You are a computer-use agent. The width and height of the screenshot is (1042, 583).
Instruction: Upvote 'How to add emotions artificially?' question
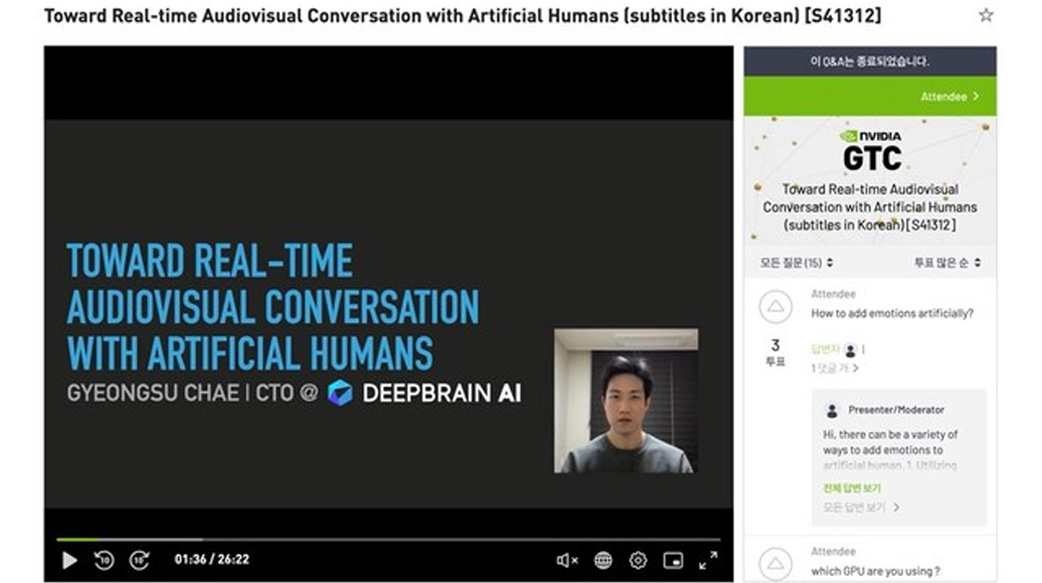coord(776,306)
